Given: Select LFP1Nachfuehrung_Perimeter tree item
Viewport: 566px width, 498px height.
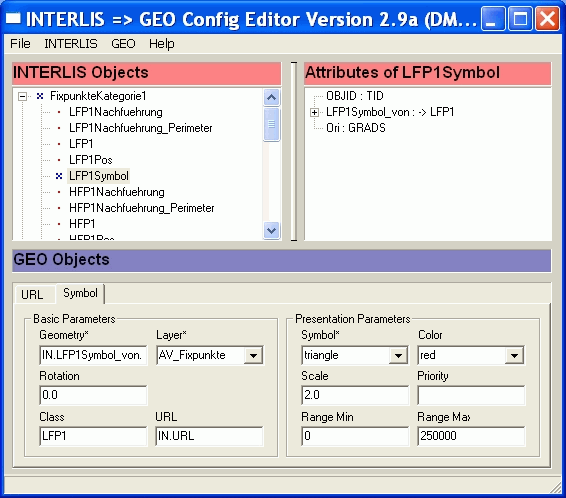Looking at the screenshot, I should pyautogui.click(x=141, y=128).
